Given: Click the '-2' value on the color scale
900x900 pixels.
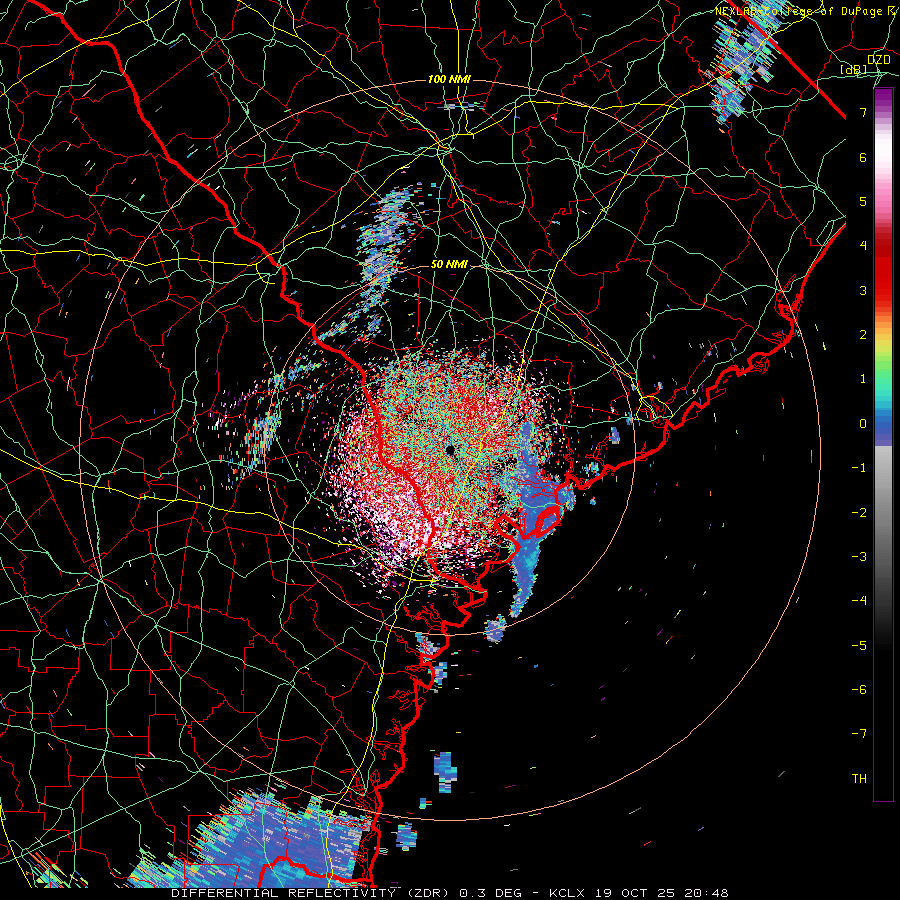Looking at the screenshot, I should (859, 513).
